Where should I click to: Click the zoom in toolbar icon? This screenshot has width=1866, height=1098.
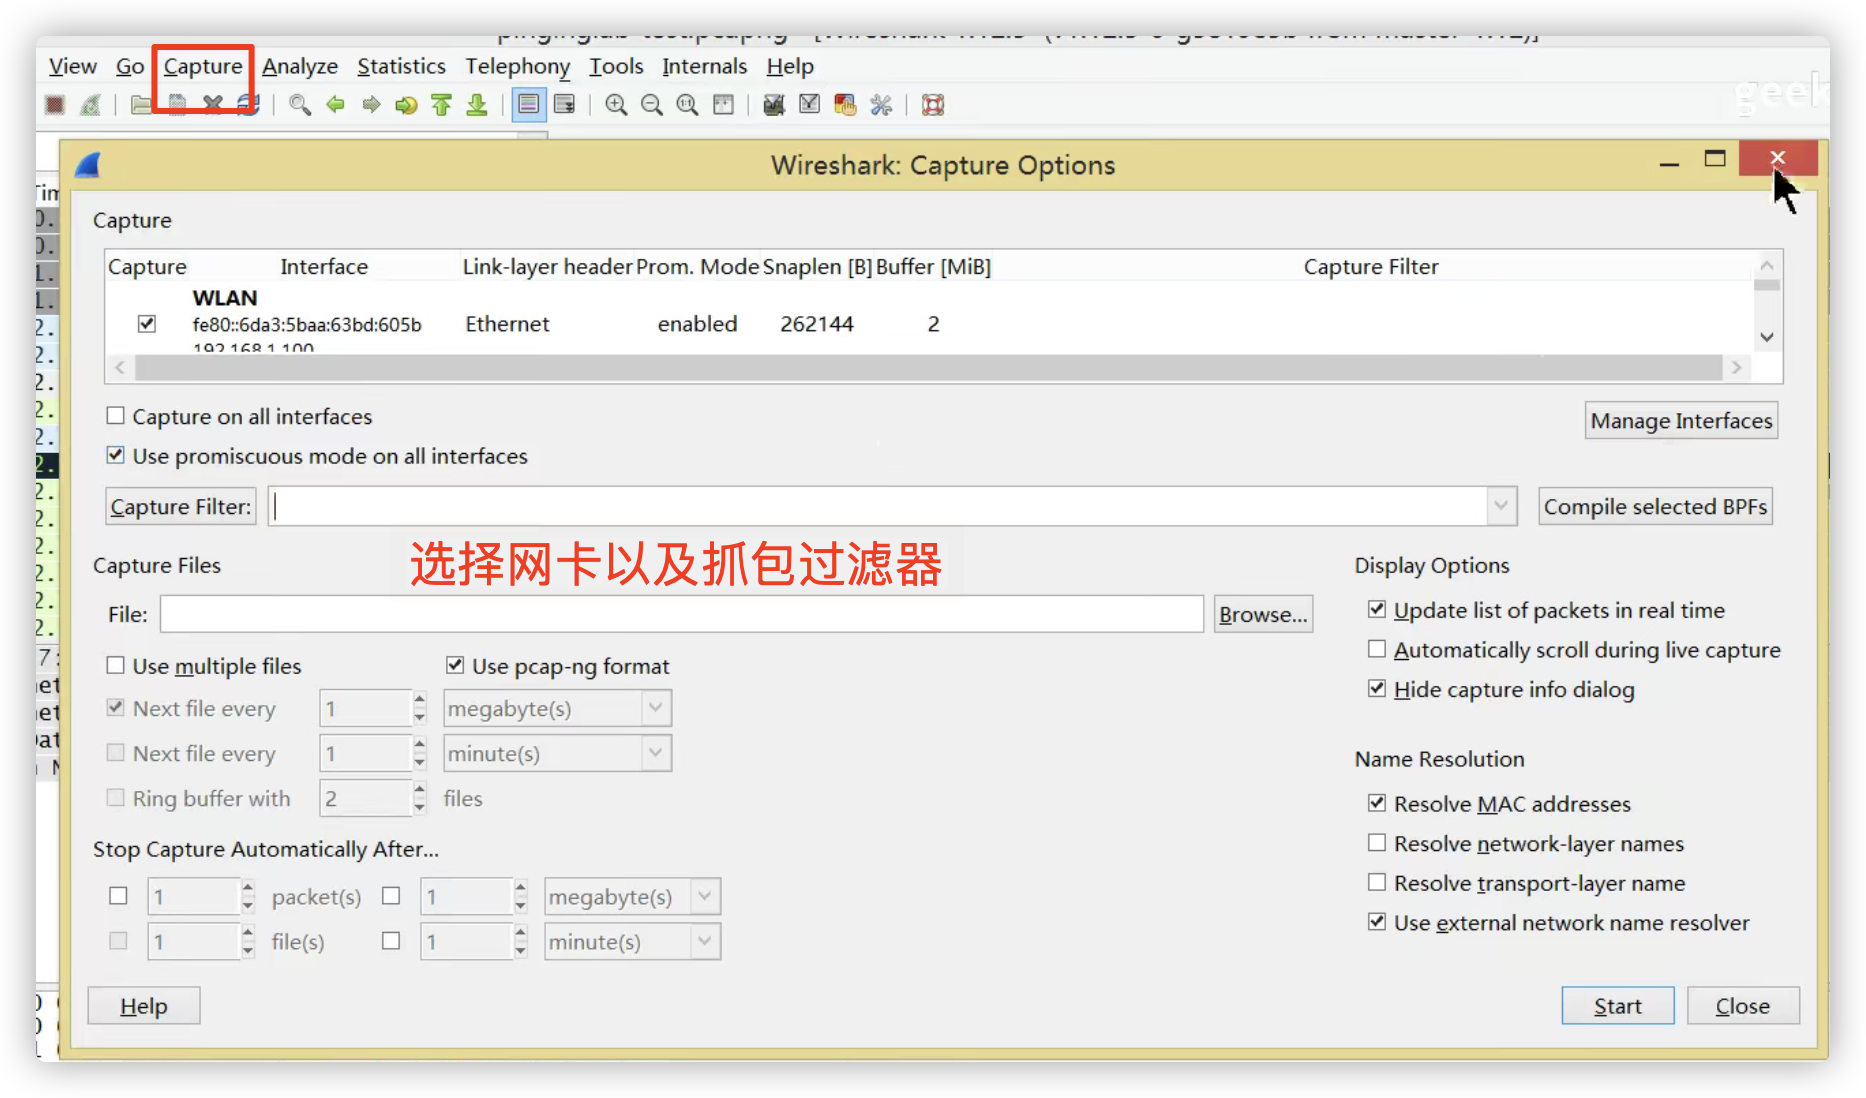click(x=616, y=105)
